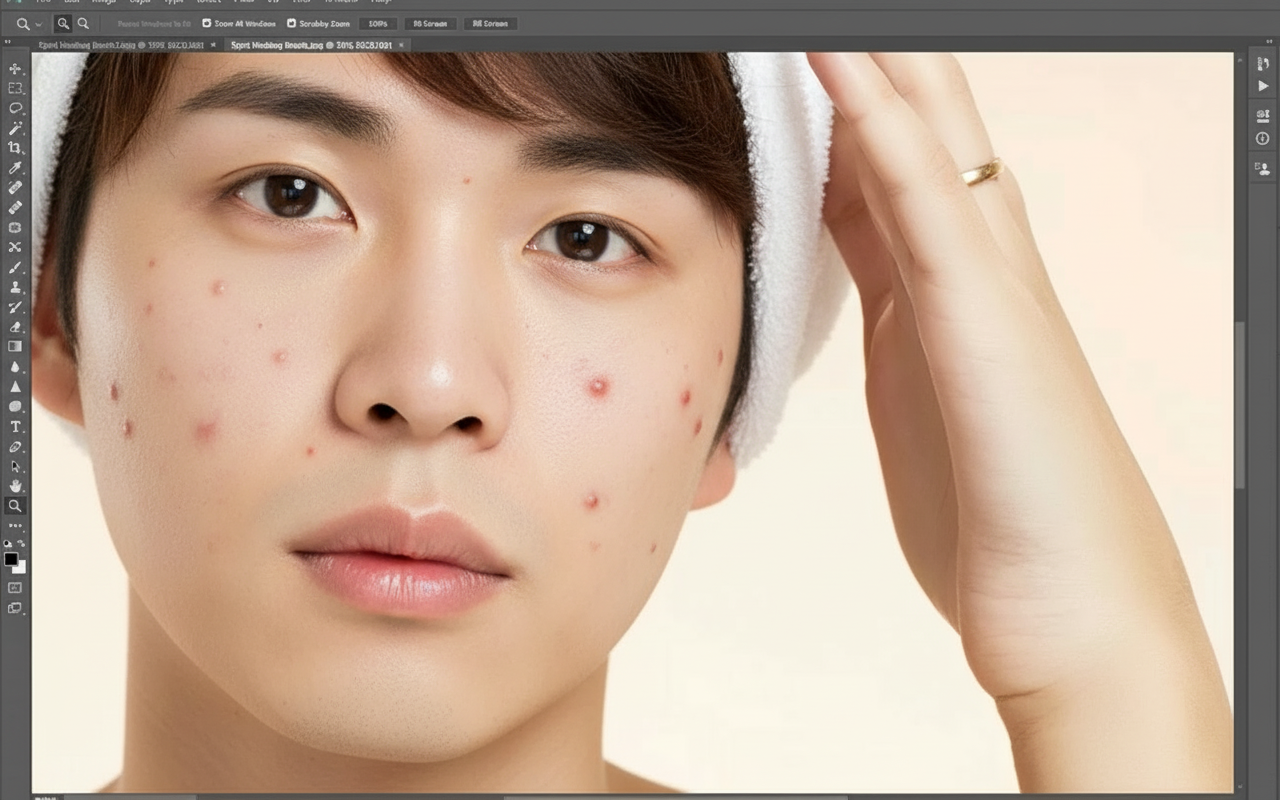
Task: Select the Clone Stamp tool
Action: tap(15, 287)
